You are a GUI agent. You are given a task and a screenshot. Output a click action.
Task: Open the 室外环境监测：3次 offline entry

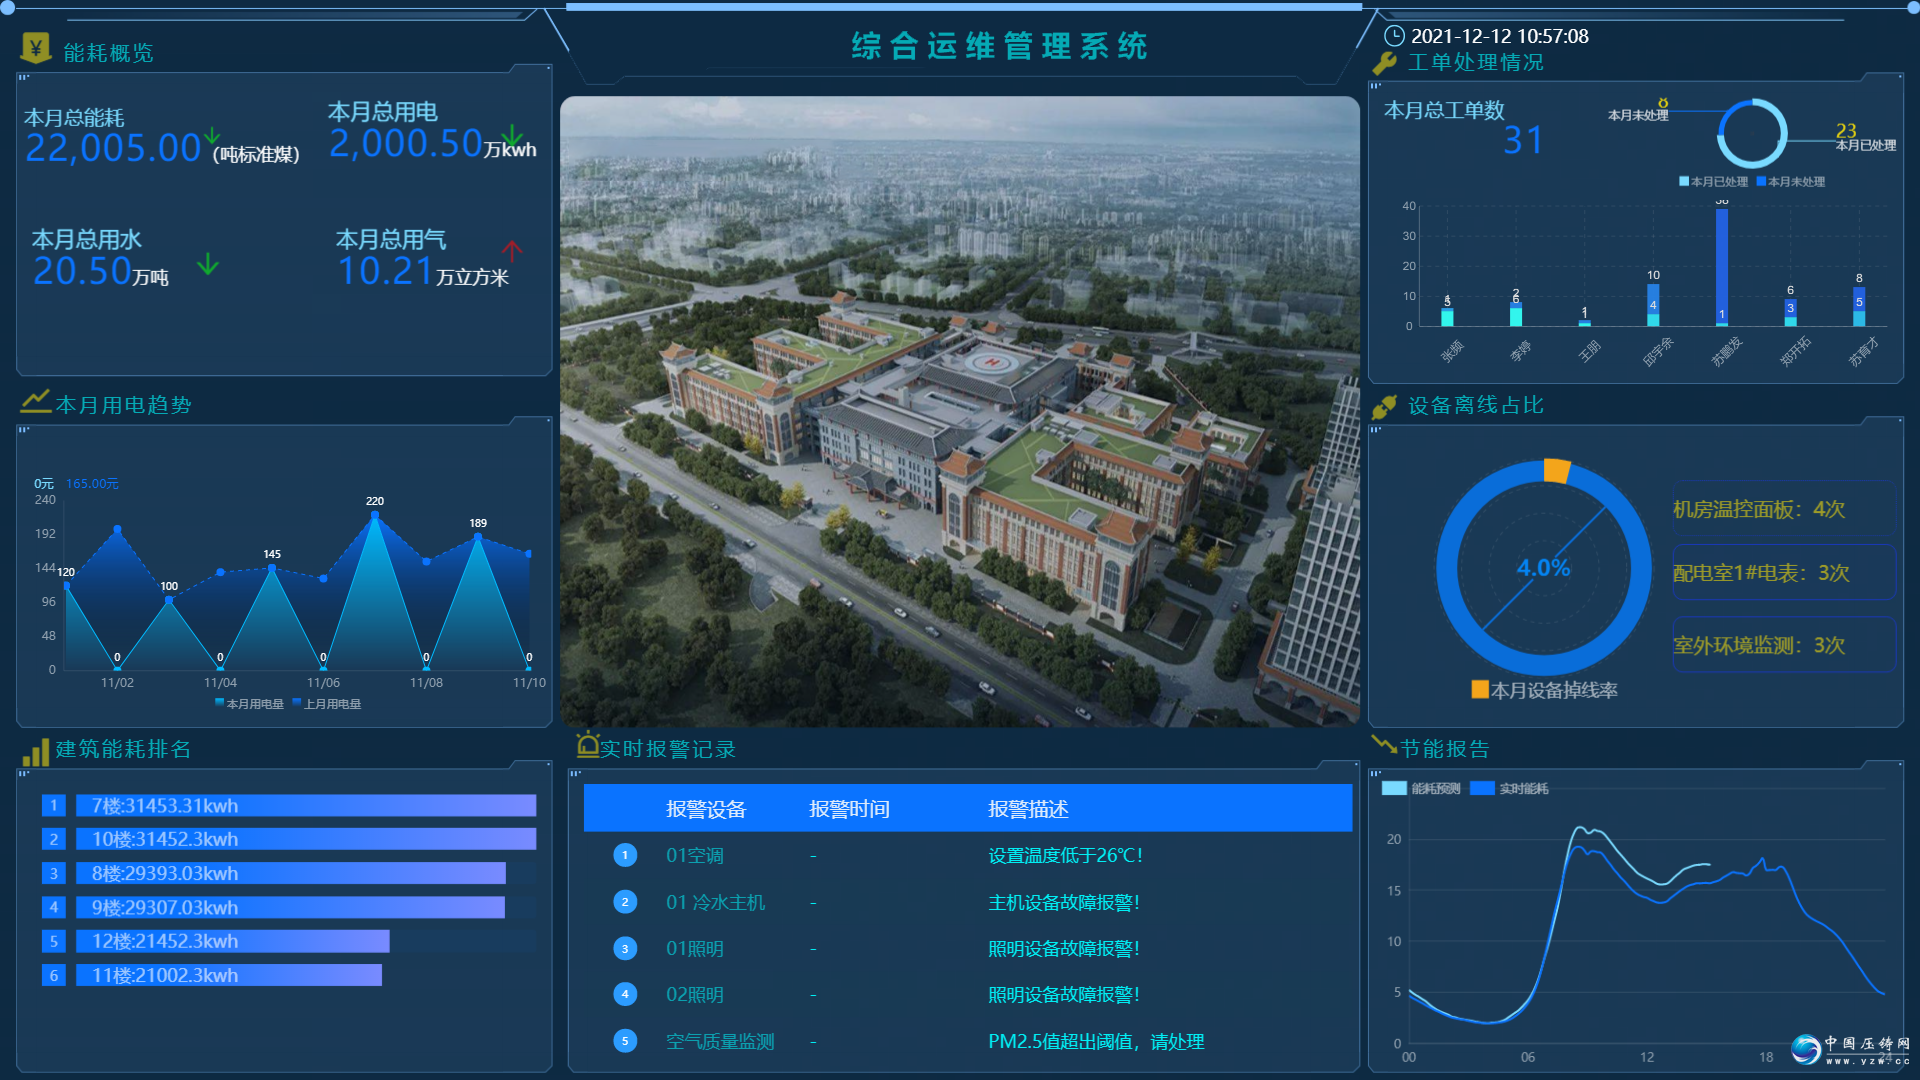pos(1783,645)
